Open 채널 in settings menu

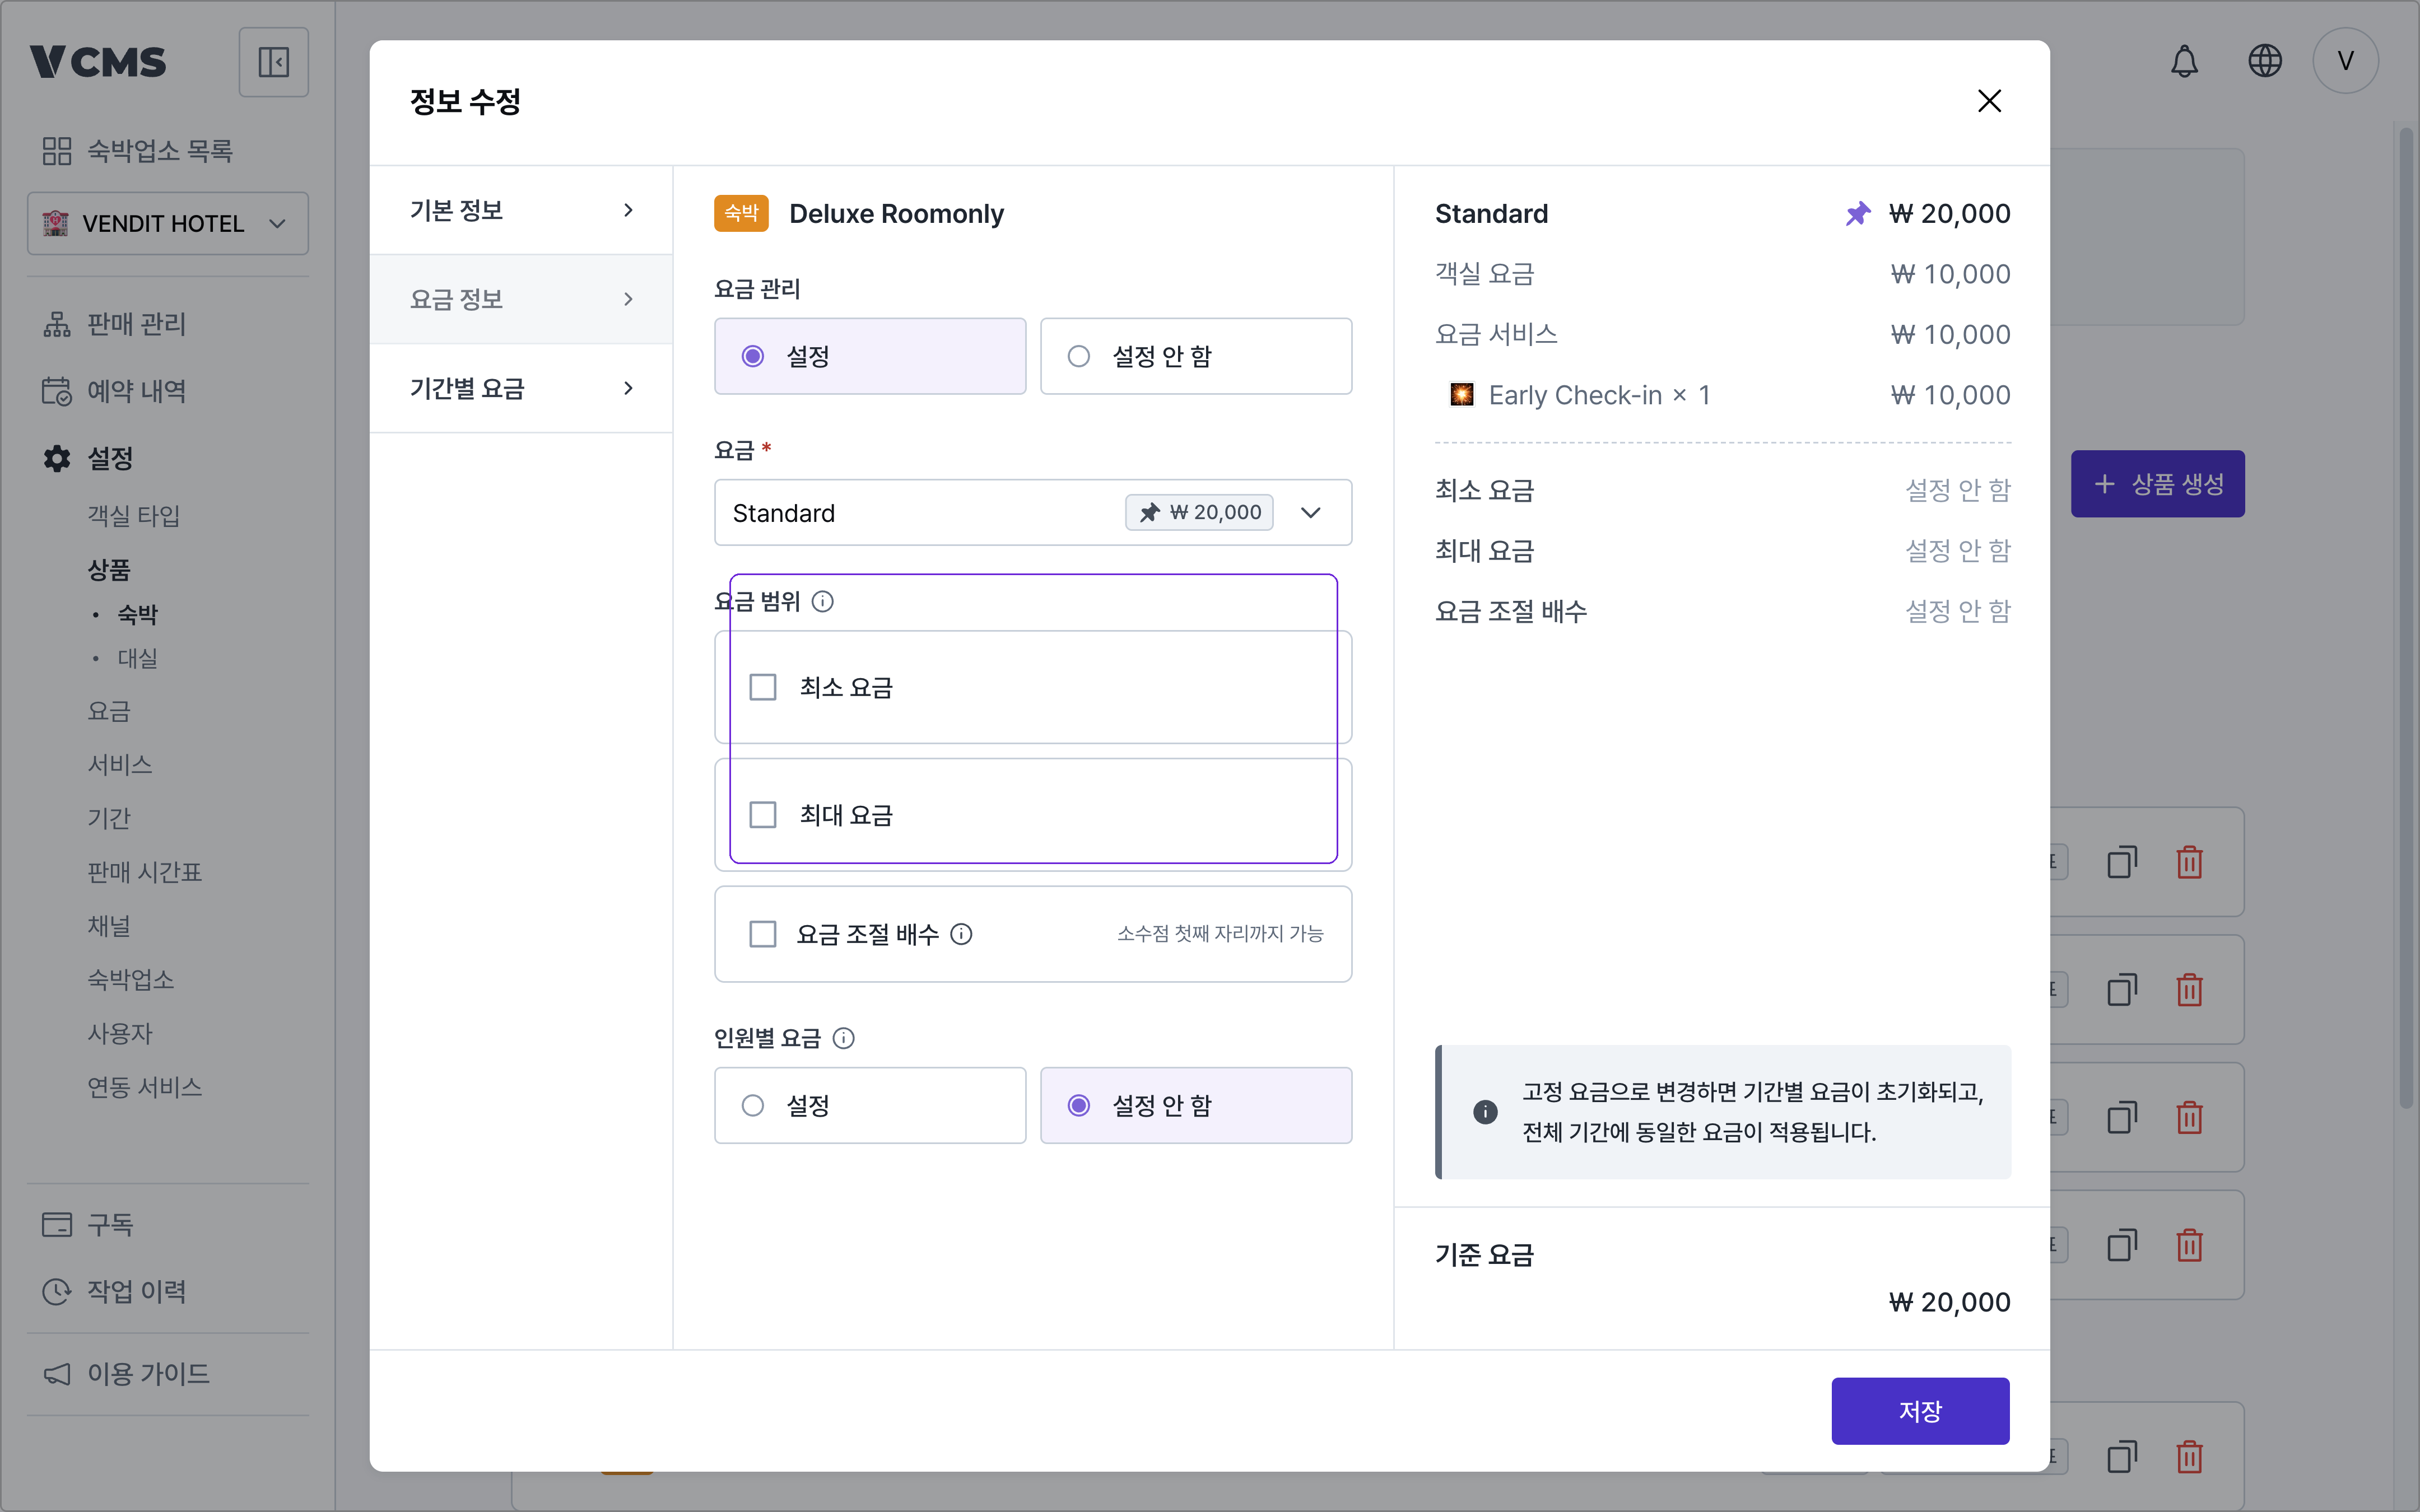point(109,926)
